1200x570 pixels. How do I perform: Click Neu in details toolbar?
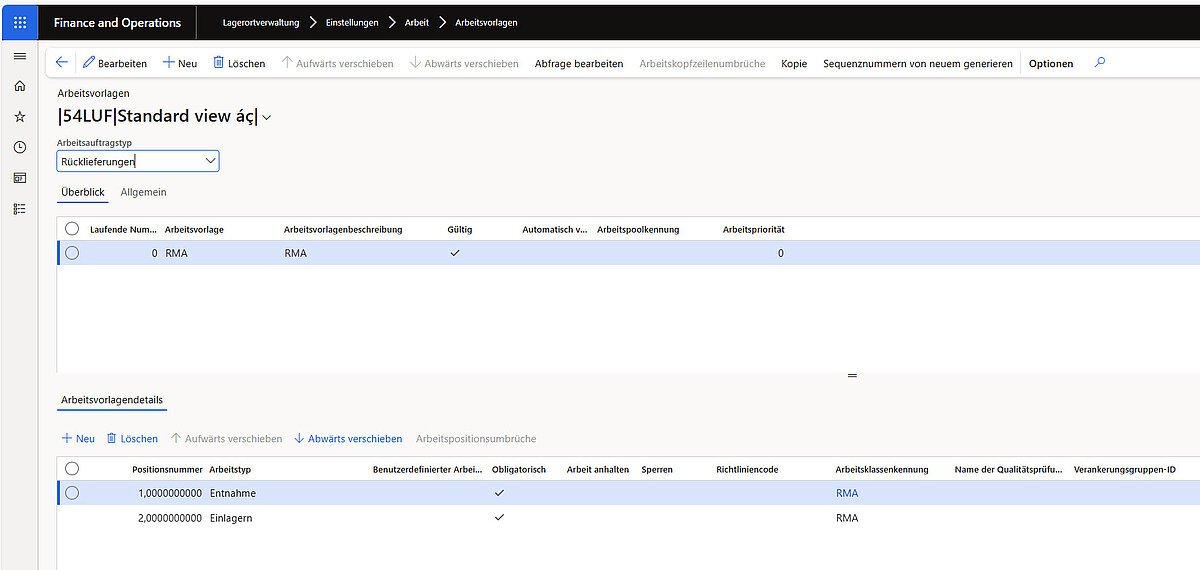tap(78, 439)
